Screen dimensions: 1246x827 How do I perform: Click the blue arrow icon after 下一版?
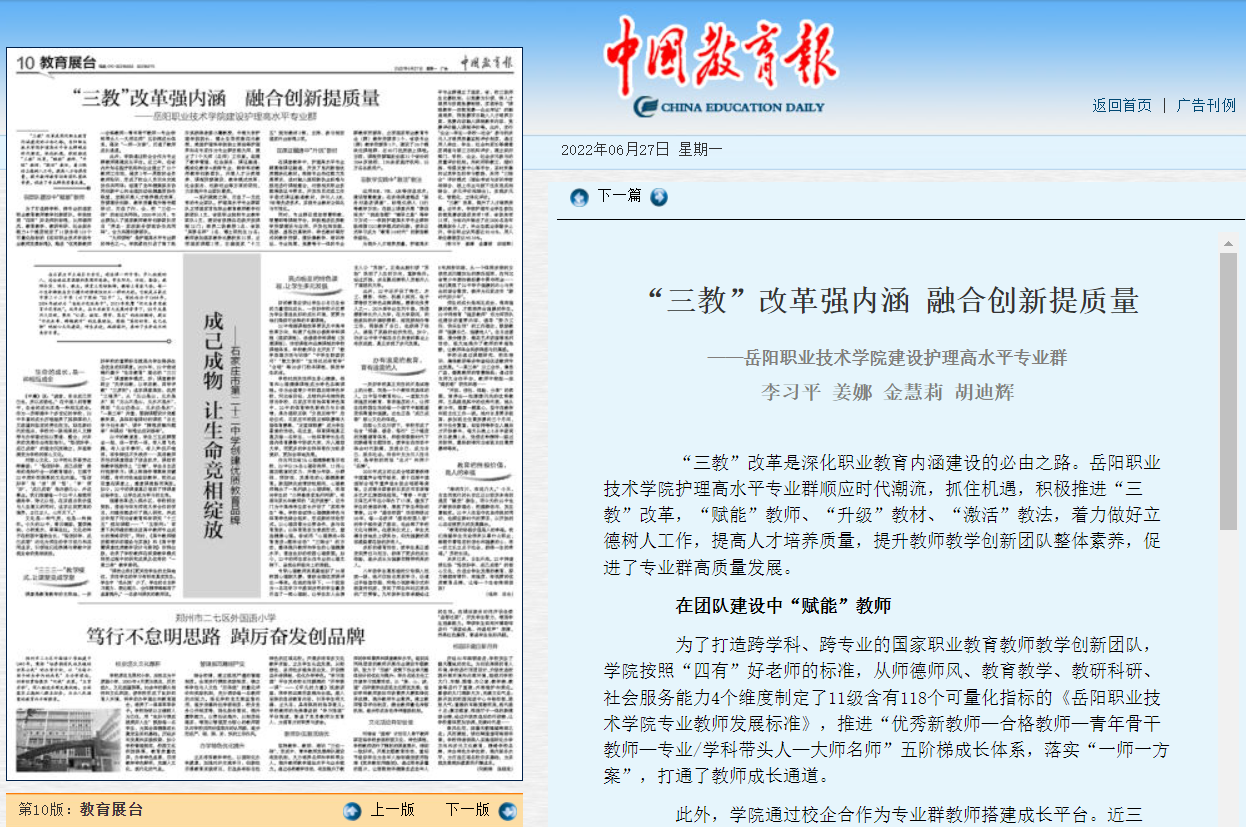point(507,811)
